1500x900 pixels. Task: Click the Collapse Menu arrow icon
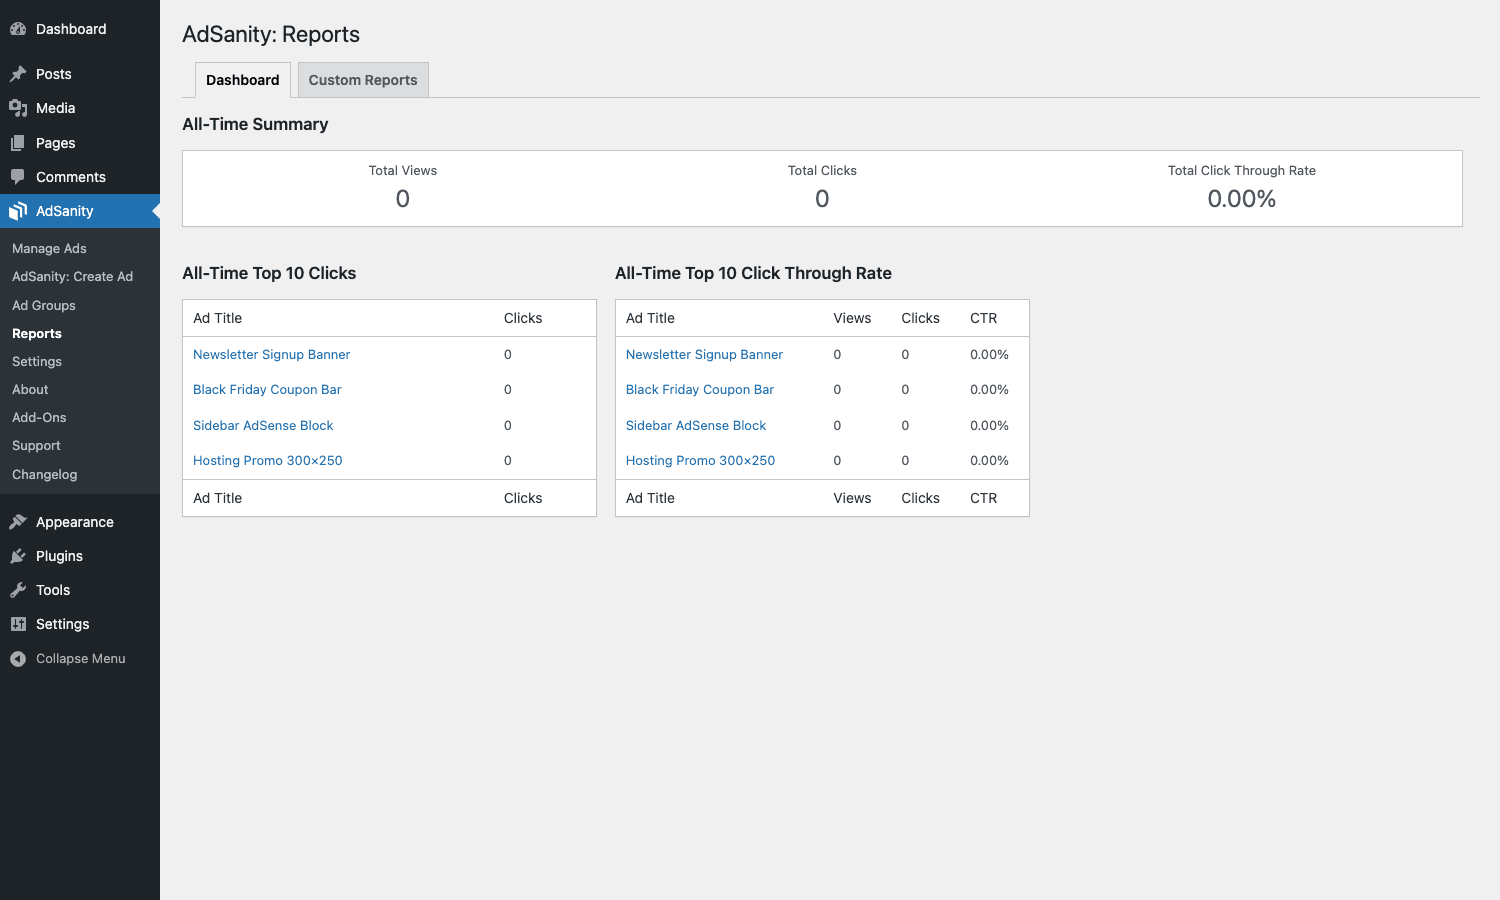coord(18,659)
